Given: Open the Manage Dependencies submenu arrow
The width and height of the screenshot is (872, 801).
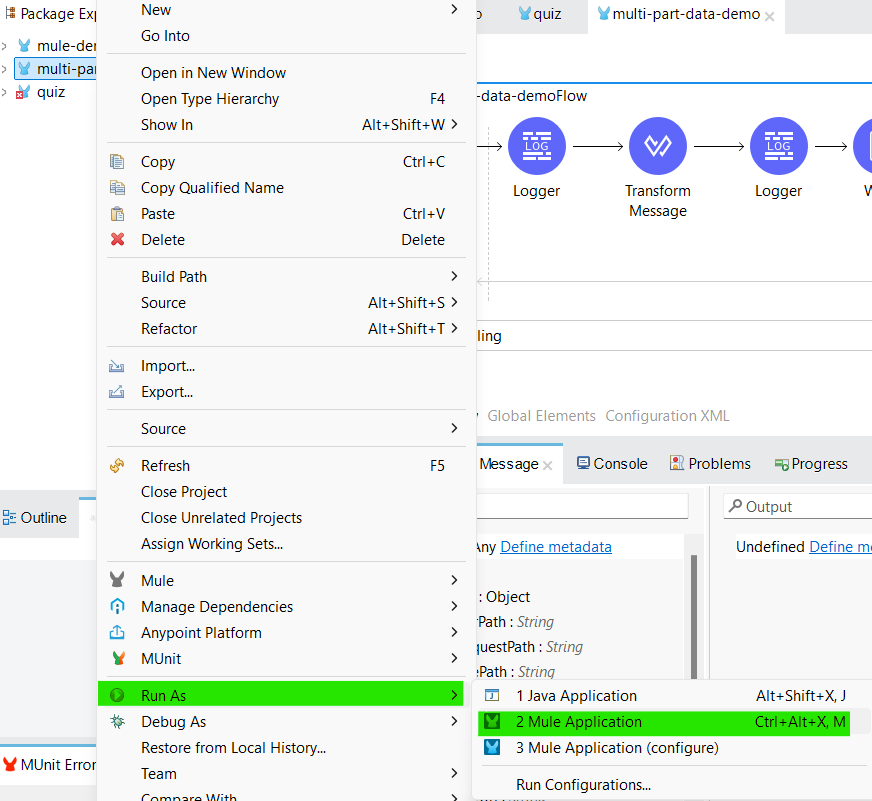Looking at the screenshot, I should point(454,606).
